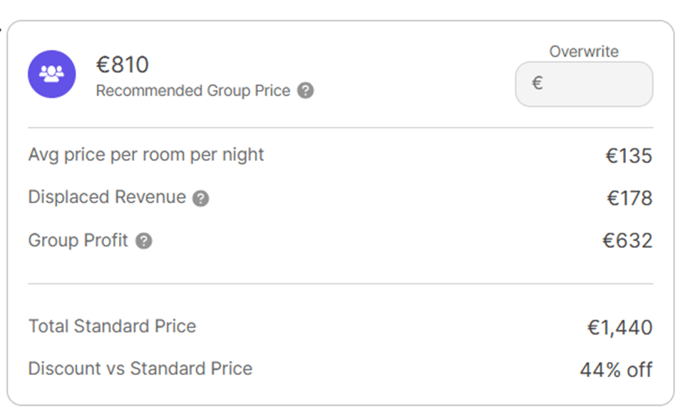Click the divider line above Total Standard Price
The height and width of the screenshot is (417, 688).
tap(340, 284)
